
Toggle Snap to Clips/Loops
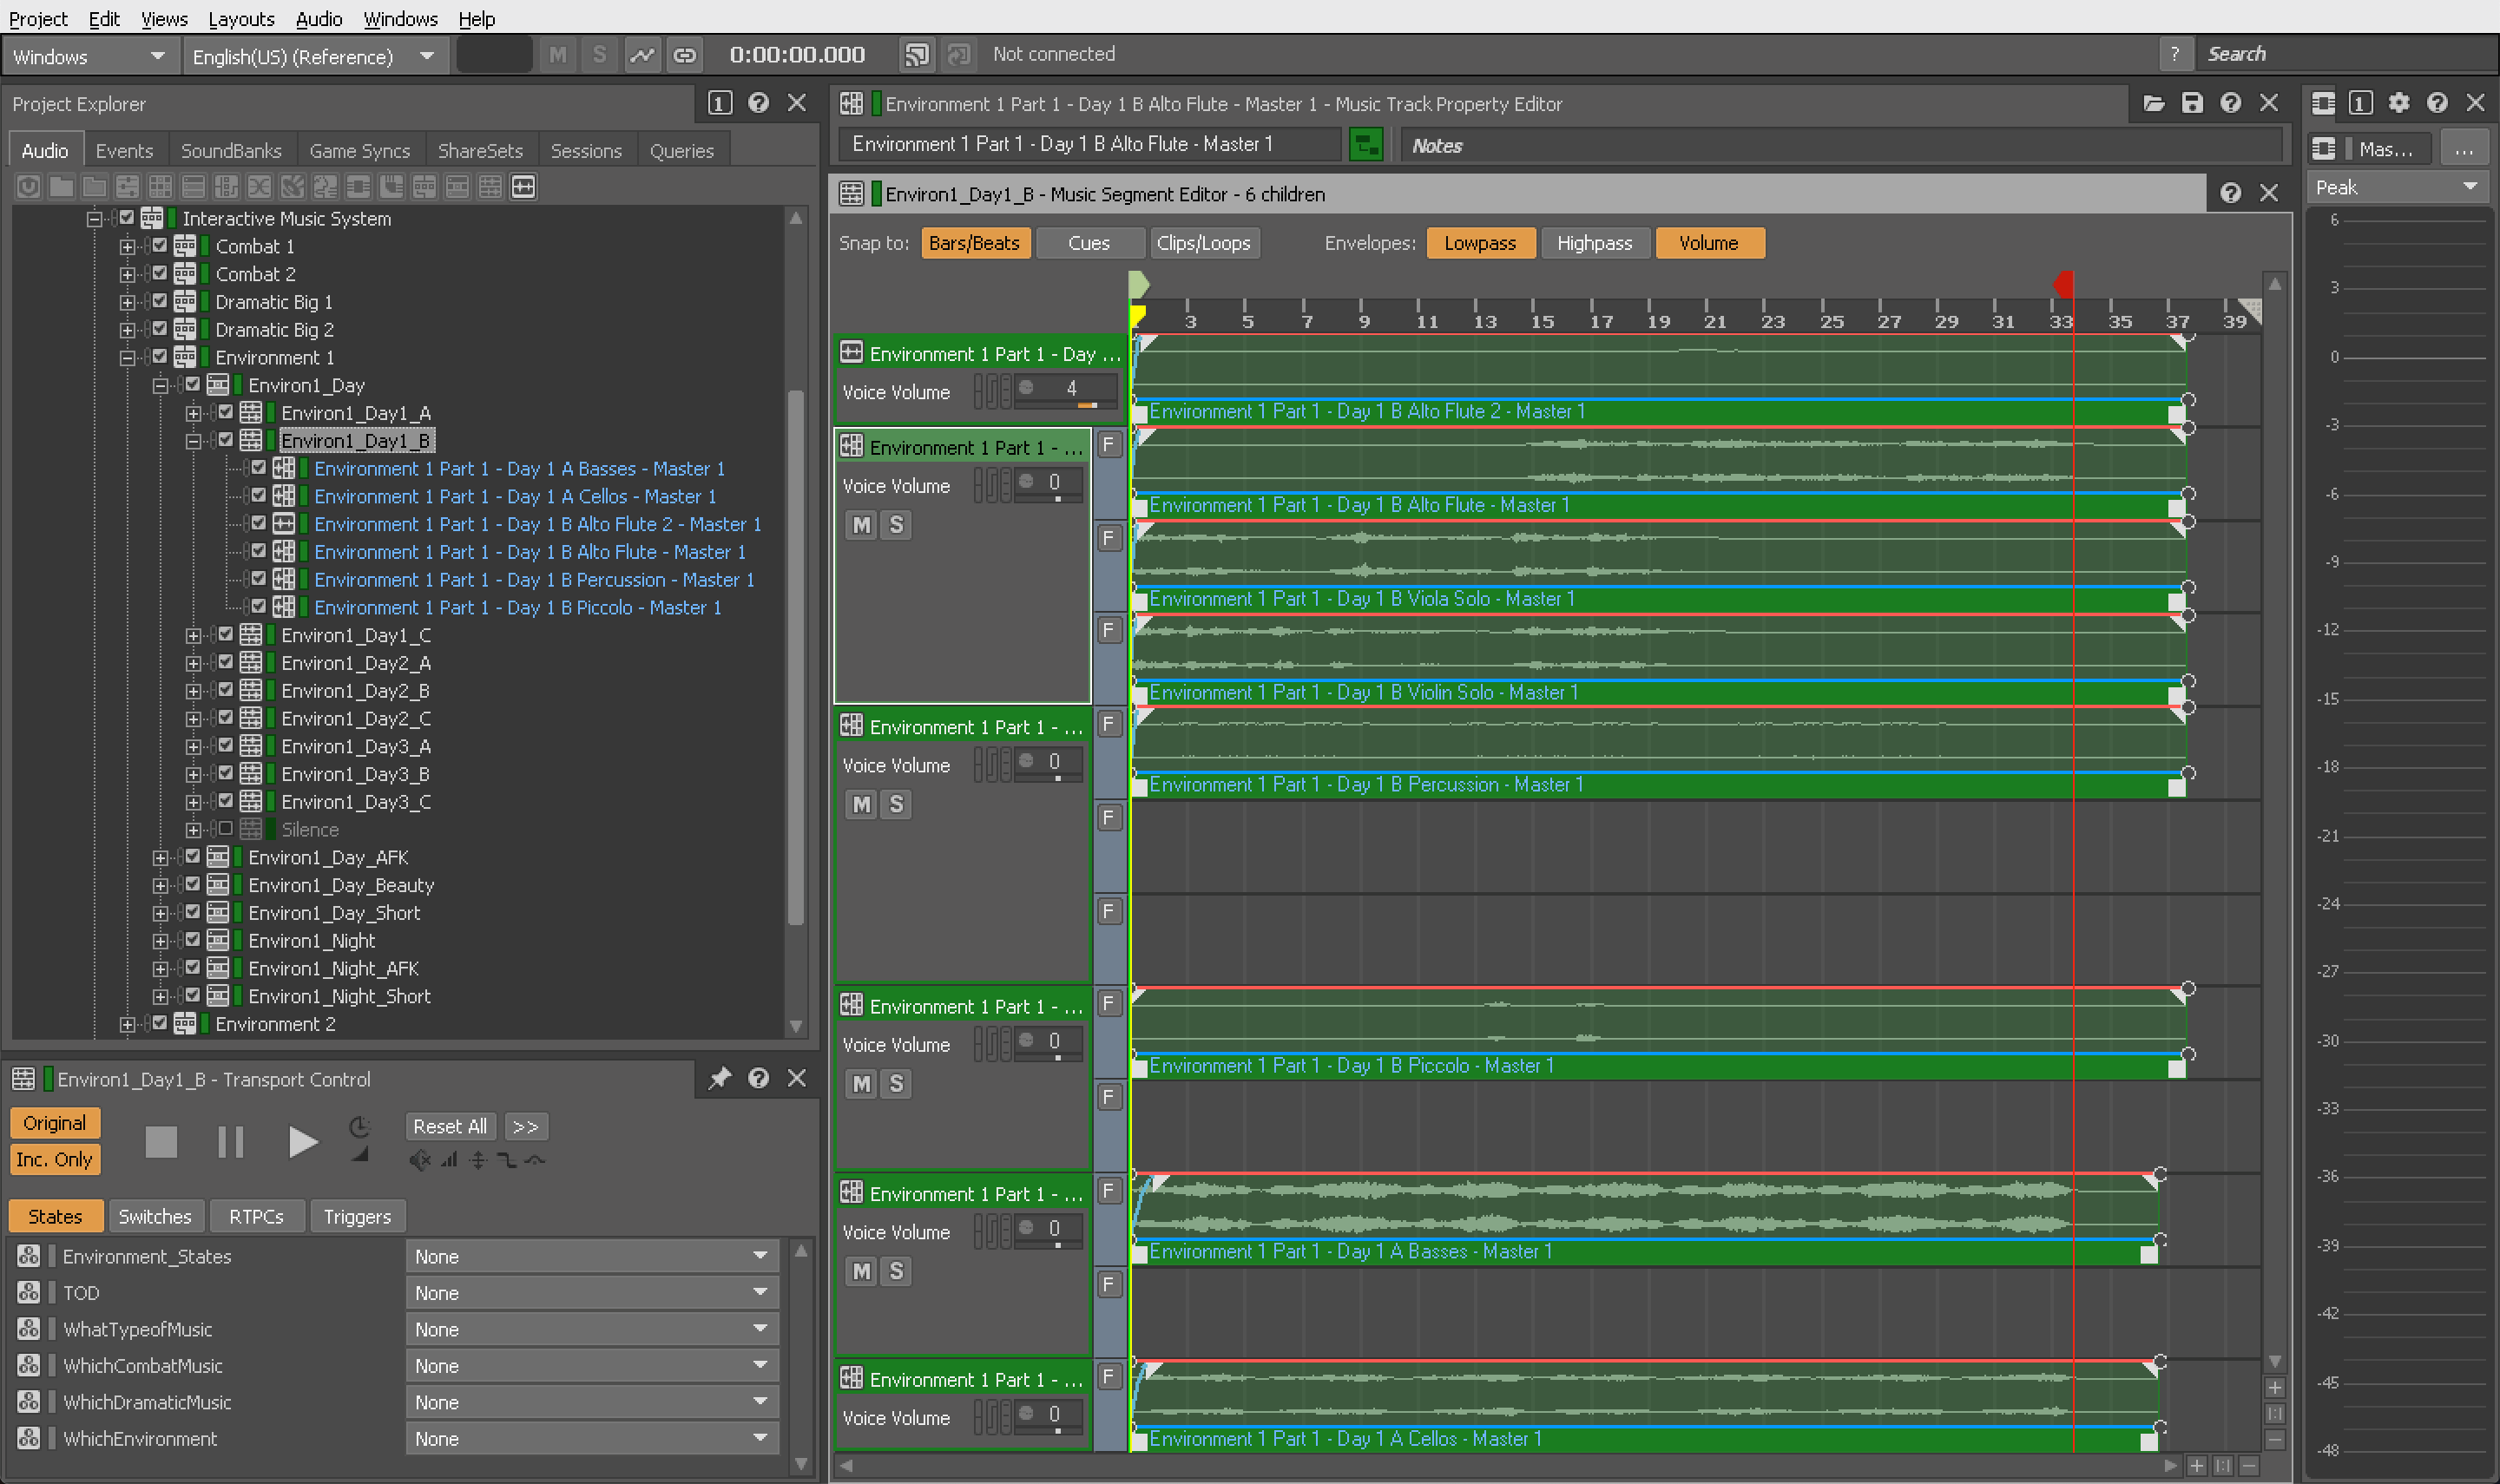click(x=1203, y=243)
